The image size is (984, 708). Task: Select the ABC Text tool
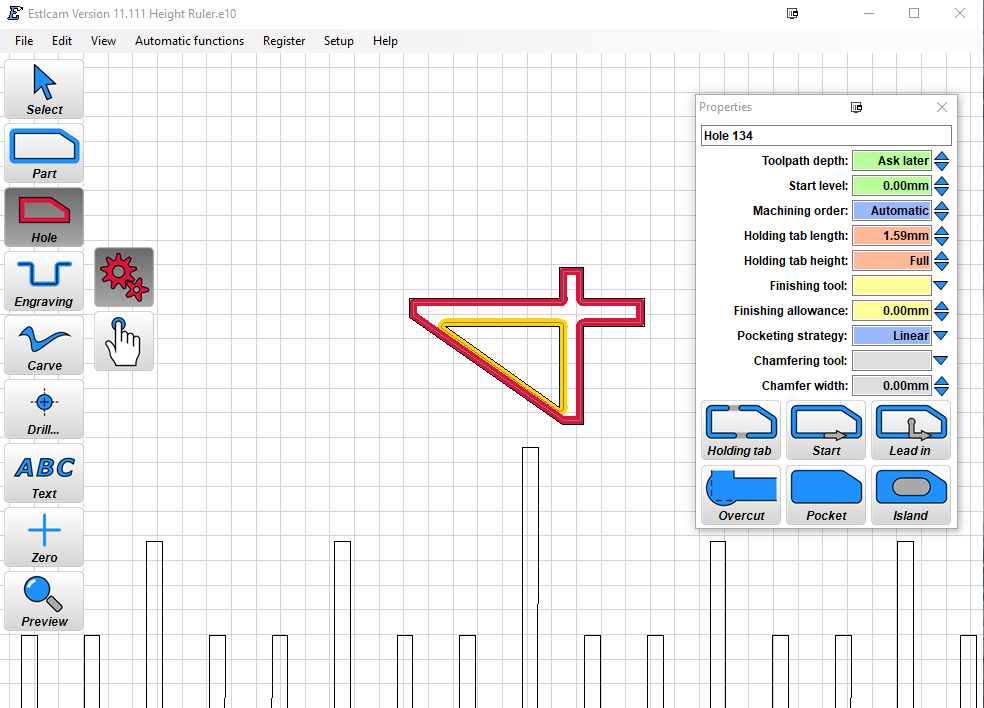(44, 473)
